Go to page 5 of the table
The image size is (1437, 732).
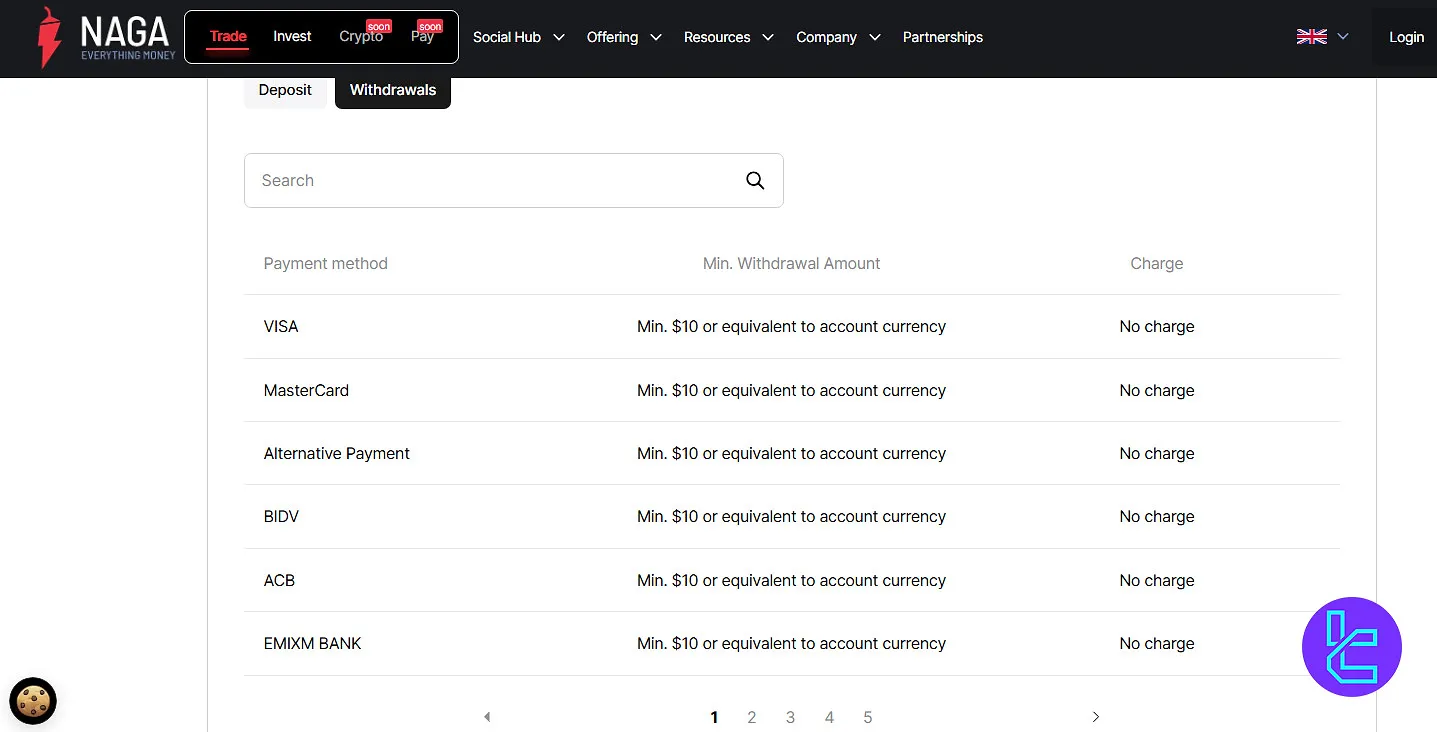tap(867, 717)
